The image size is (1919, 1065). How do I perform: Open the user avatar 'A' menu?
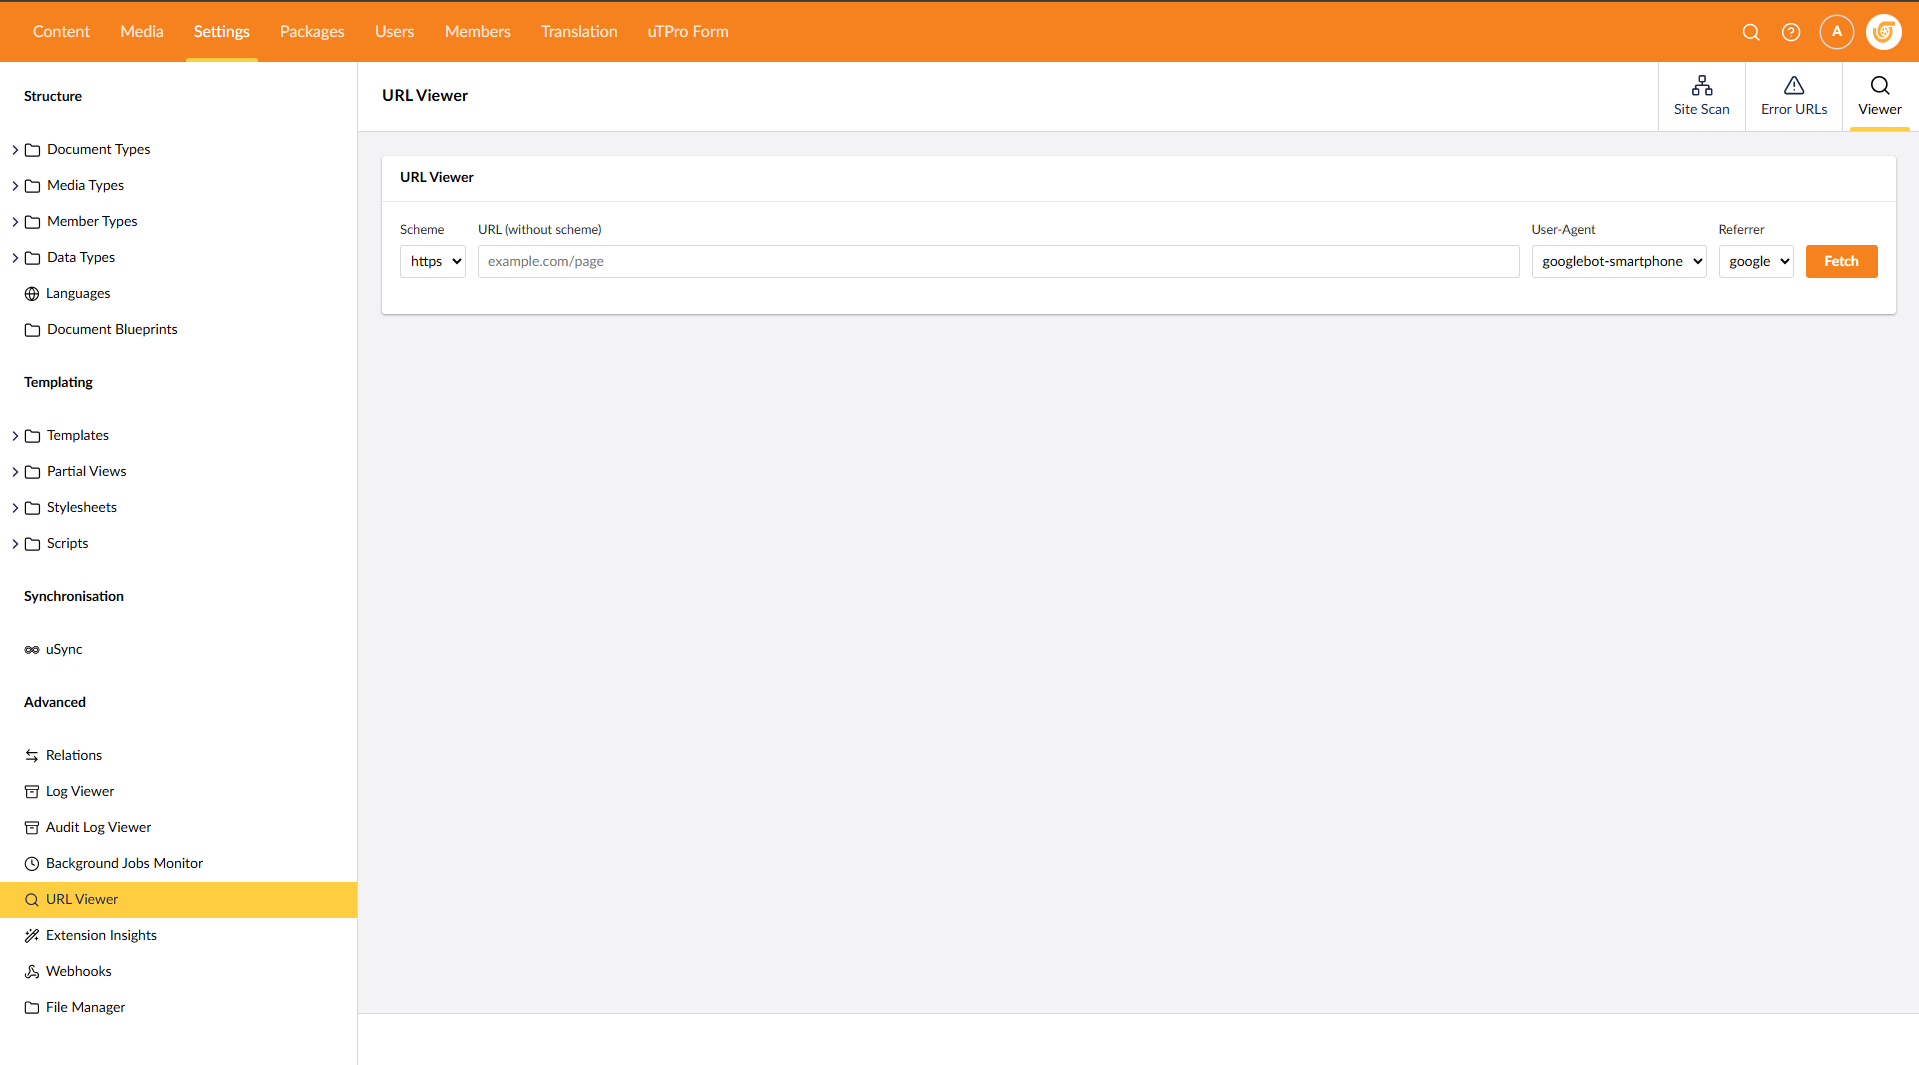pyautogui.click(x=1837, y=32)
